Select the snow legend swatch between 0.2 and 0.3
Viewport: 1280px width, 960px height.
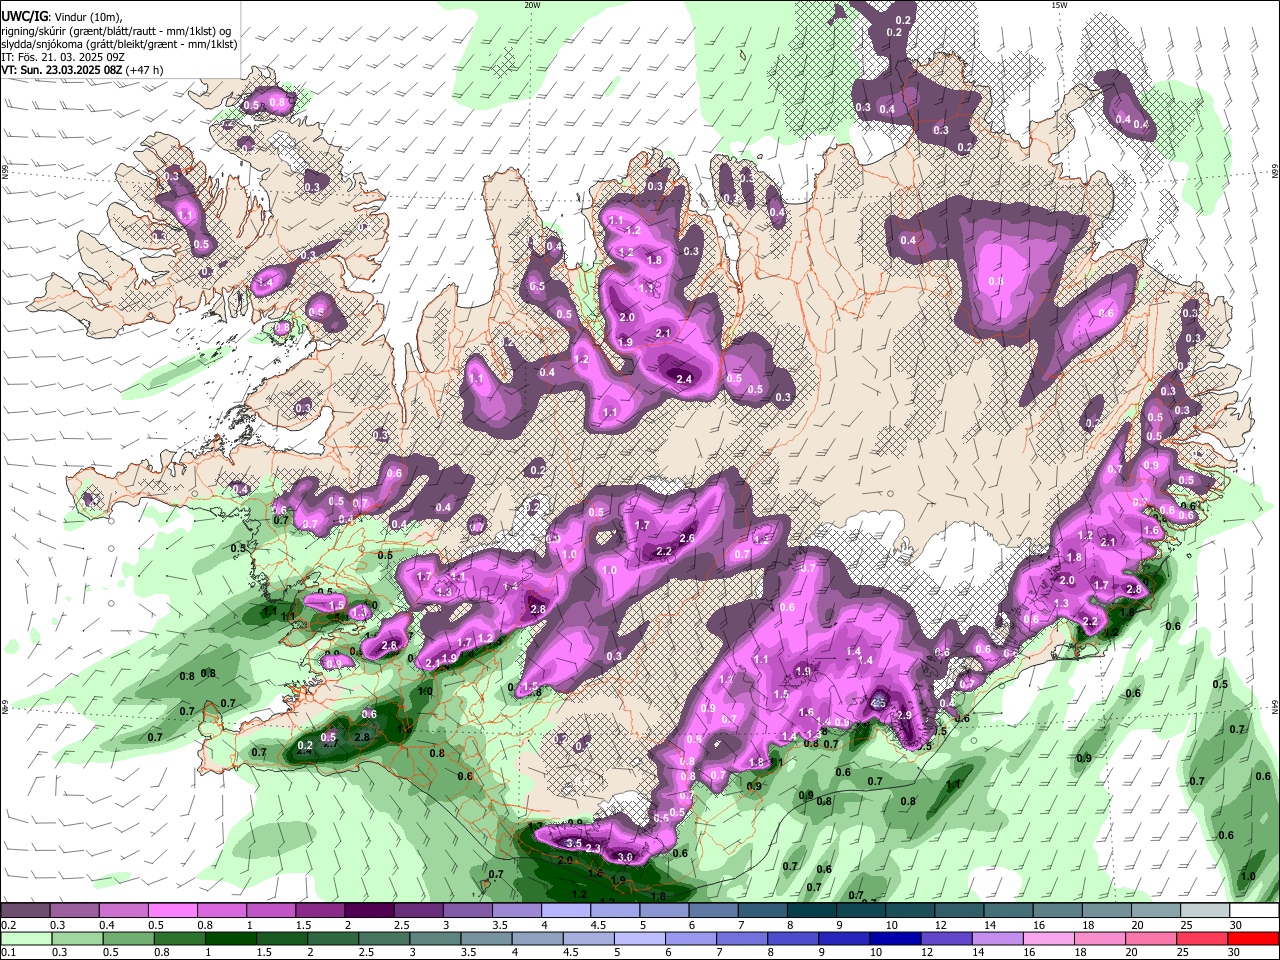[x=24, y=911]
